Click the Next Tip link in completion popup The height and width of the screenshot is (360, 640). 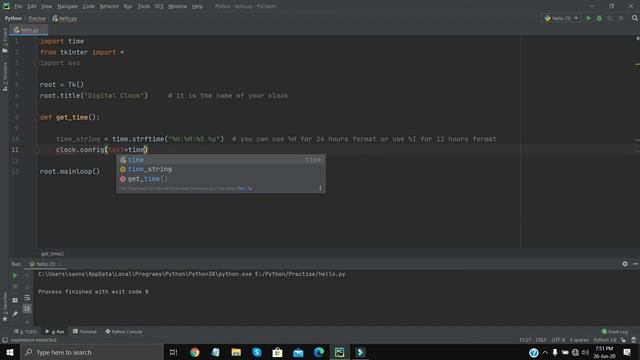click(244, 188)
